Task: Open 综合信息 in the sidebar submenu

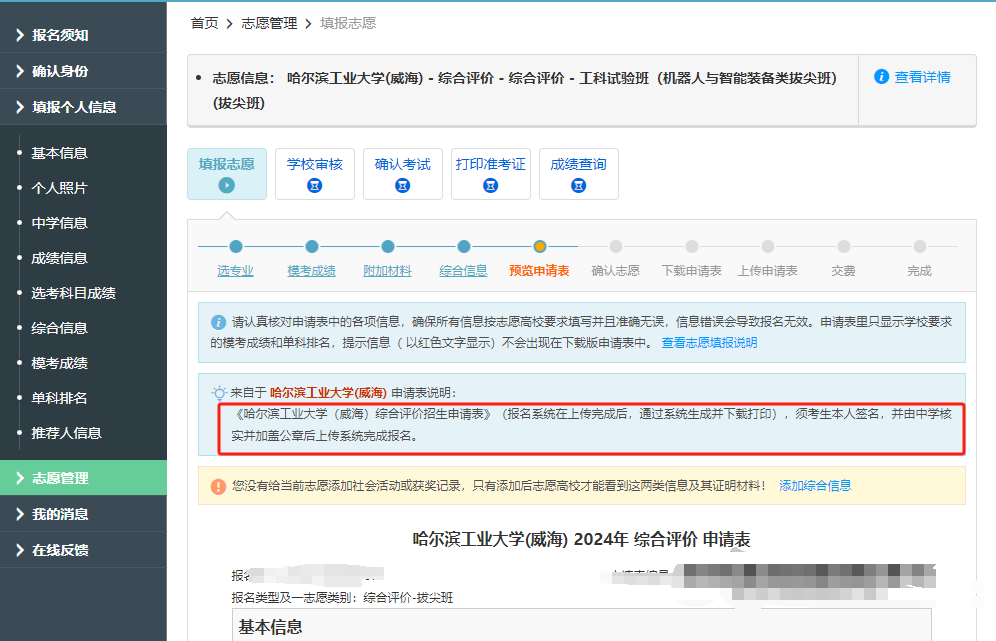Action: (59, 328)
